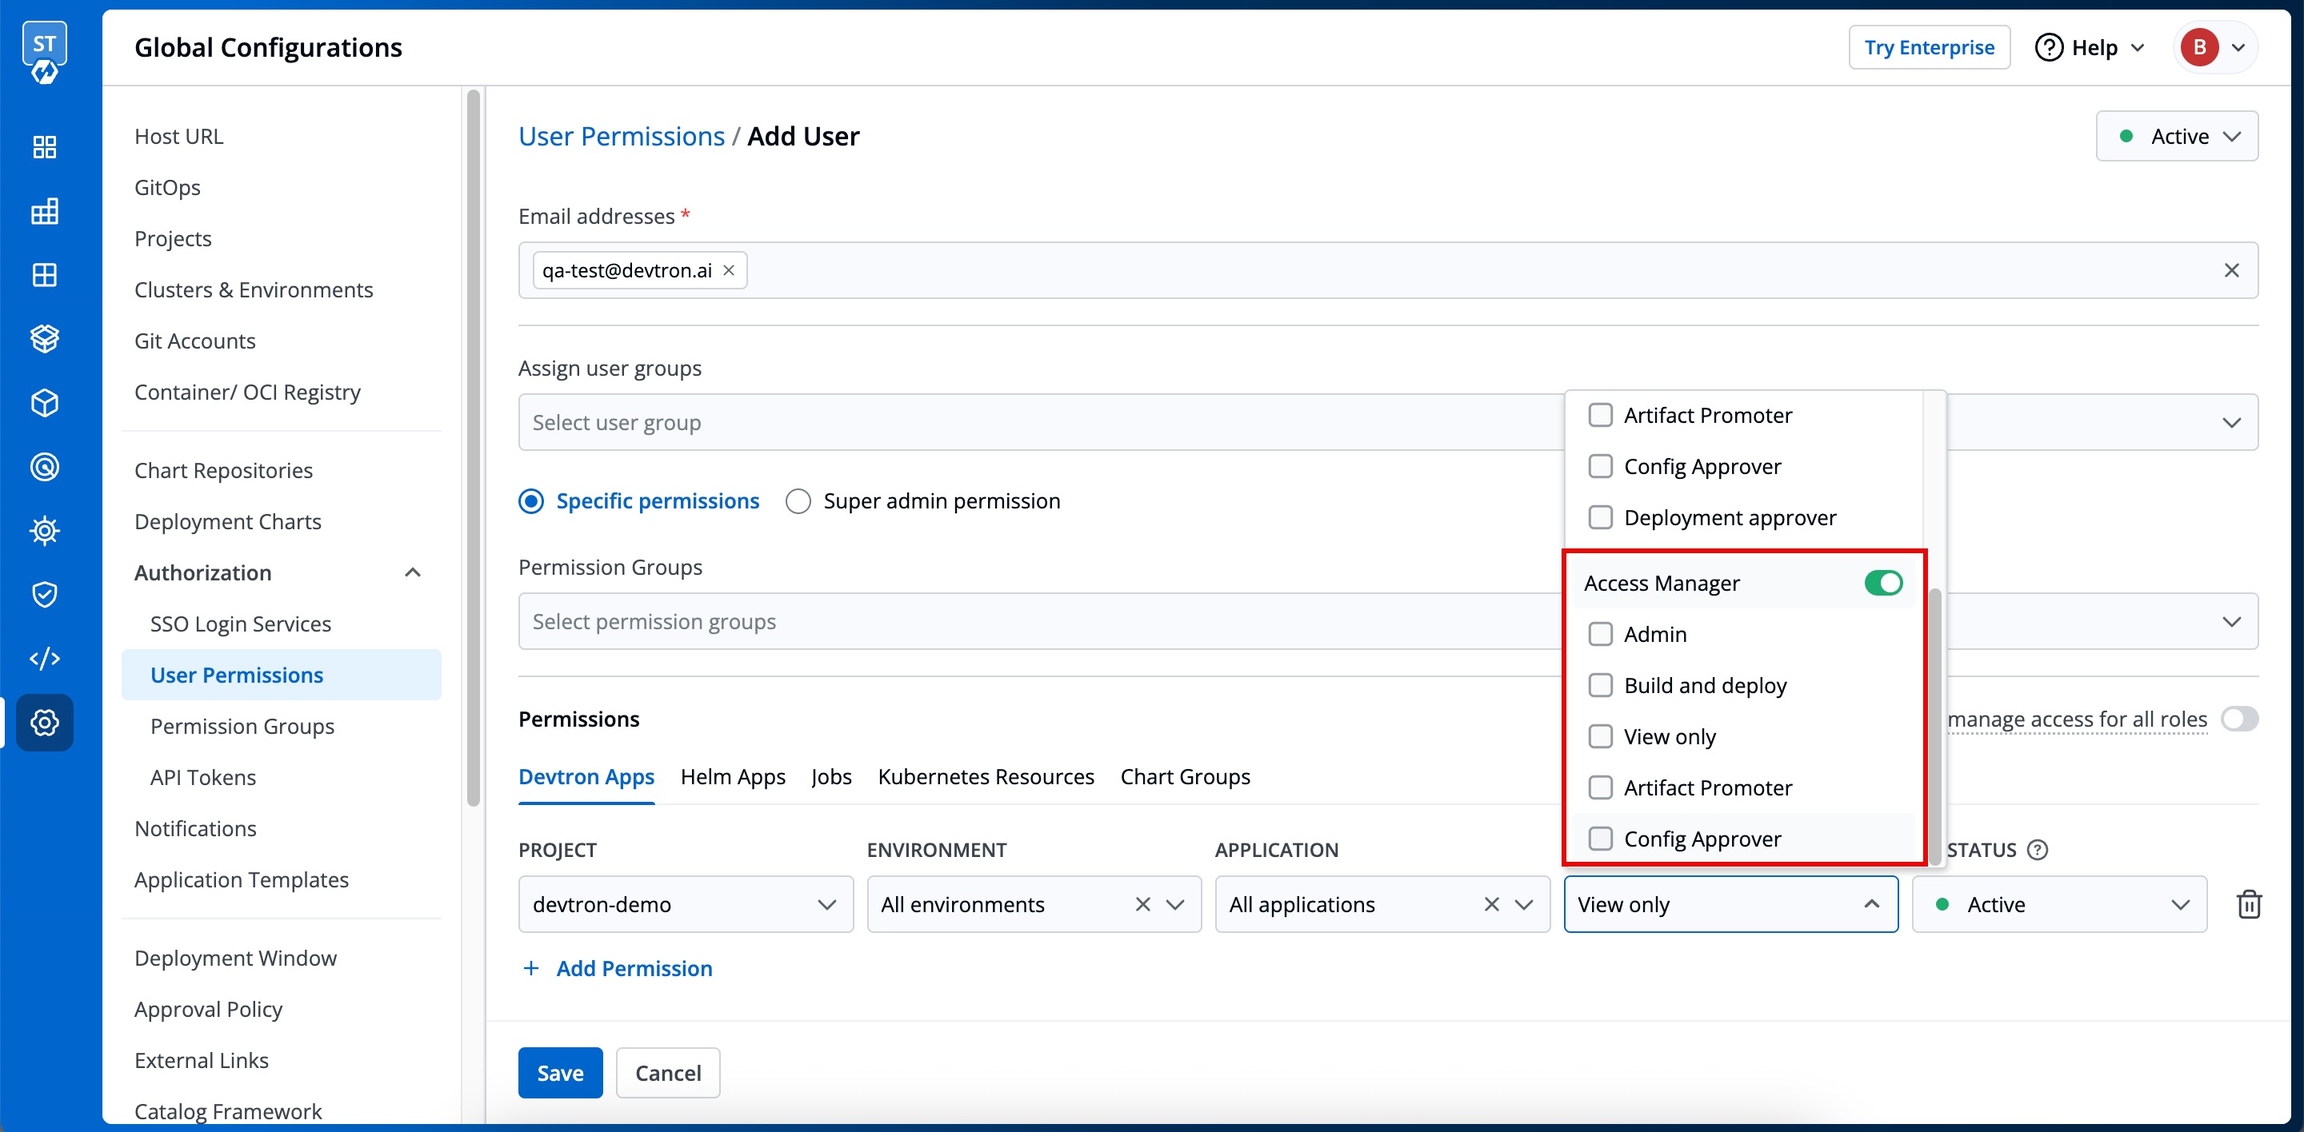Open Permission Groups in sidebar

pos(242,726)
